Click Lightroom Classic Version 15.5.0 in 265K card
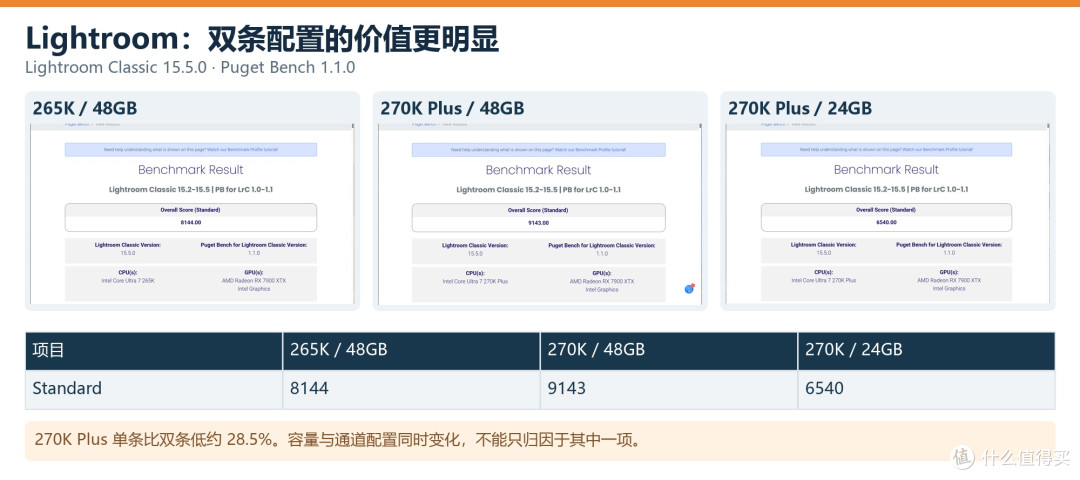The image size is (1080, 480). coord(127,253)
